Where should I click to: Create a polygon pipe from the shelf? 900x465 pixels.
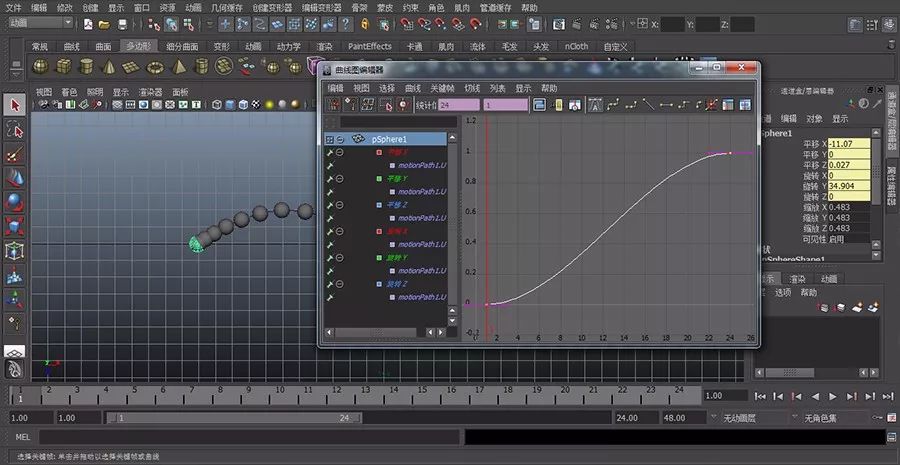coord(201,67)
